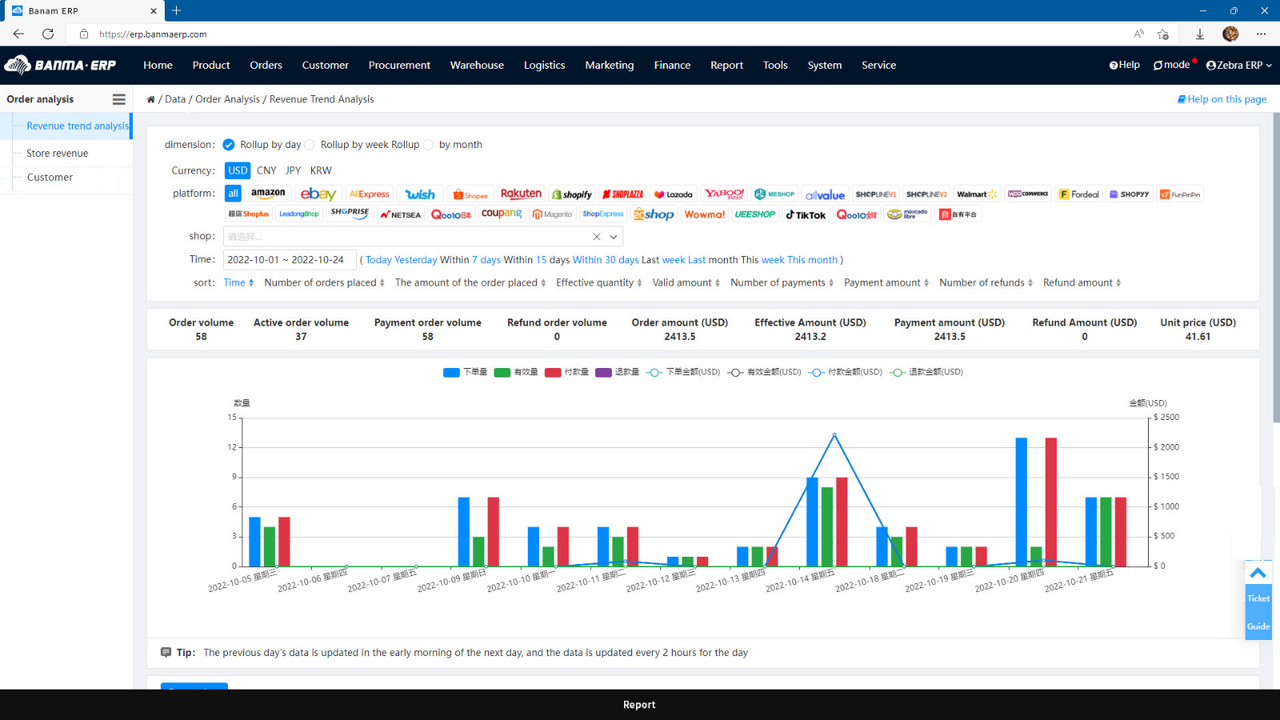Select the Amazon platform filter icon

click(267, 193)
